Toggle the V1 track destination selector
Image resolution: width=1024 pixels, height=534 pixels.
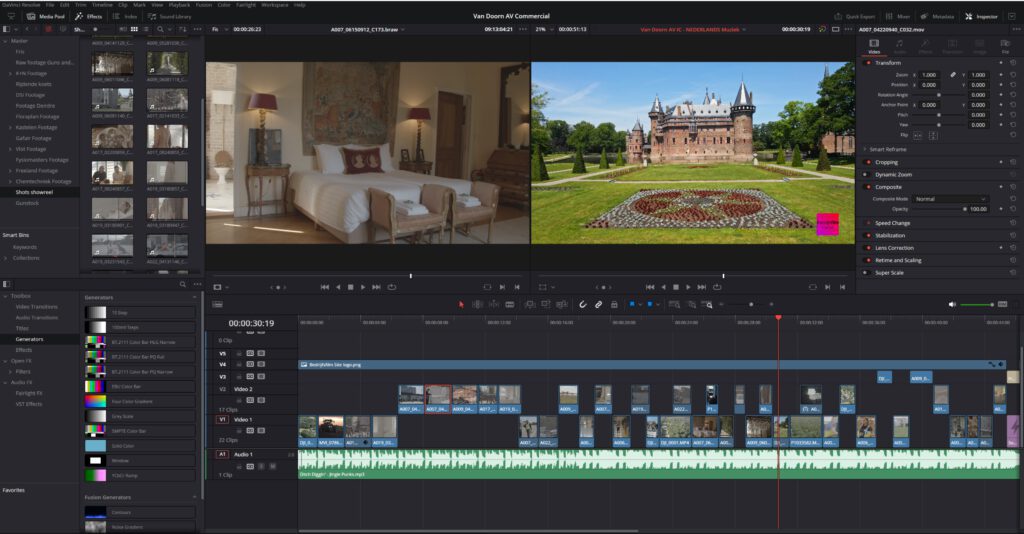222,420
